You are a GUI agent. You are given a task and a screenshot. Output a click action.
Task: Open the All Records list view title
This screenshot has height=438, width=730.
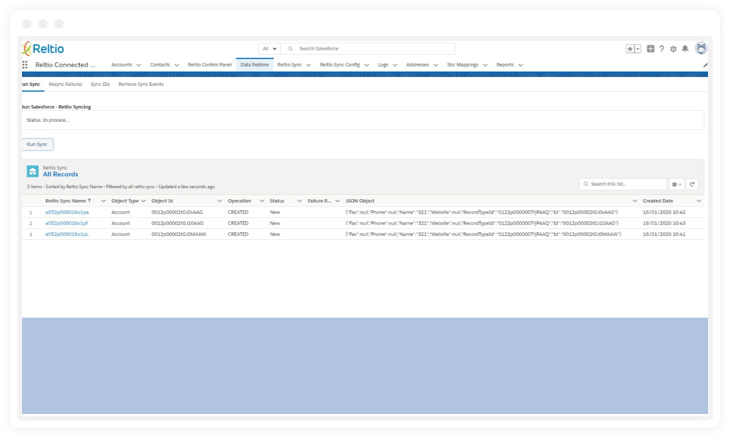[61, 174]
